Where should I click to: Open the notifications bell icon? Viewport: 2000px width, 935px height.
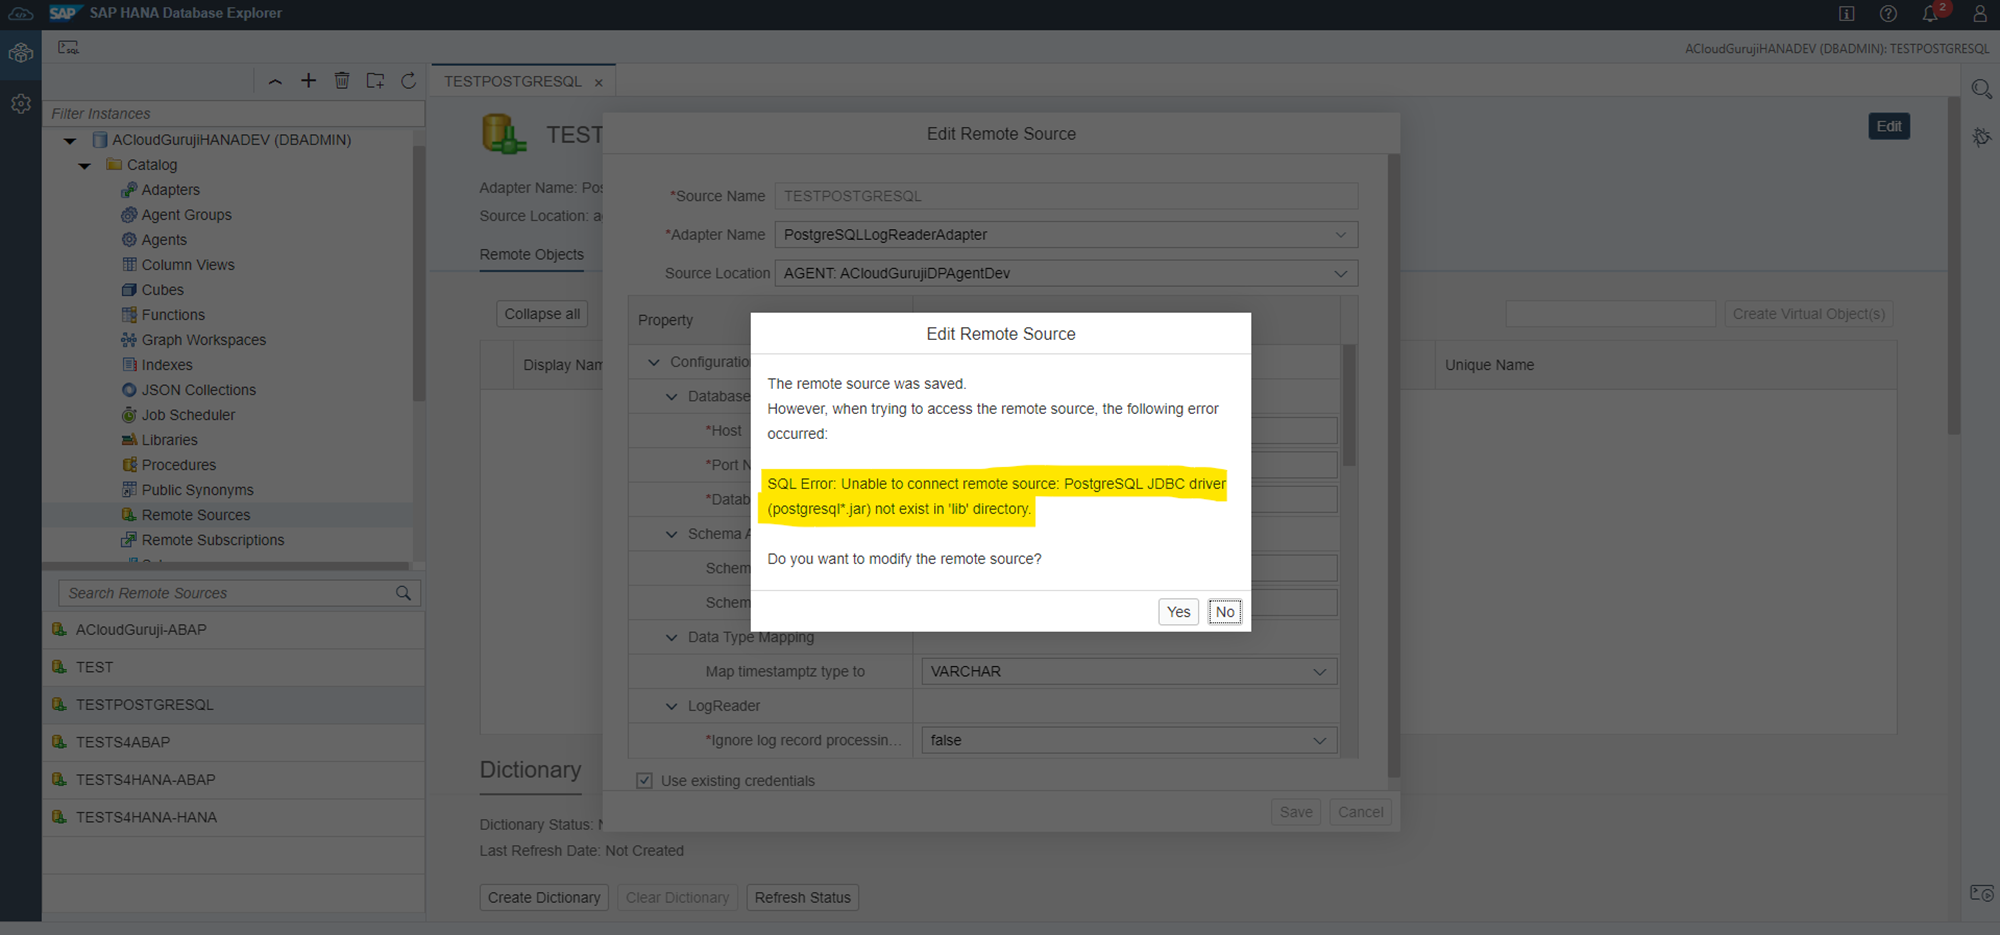tap(1930, 13)
